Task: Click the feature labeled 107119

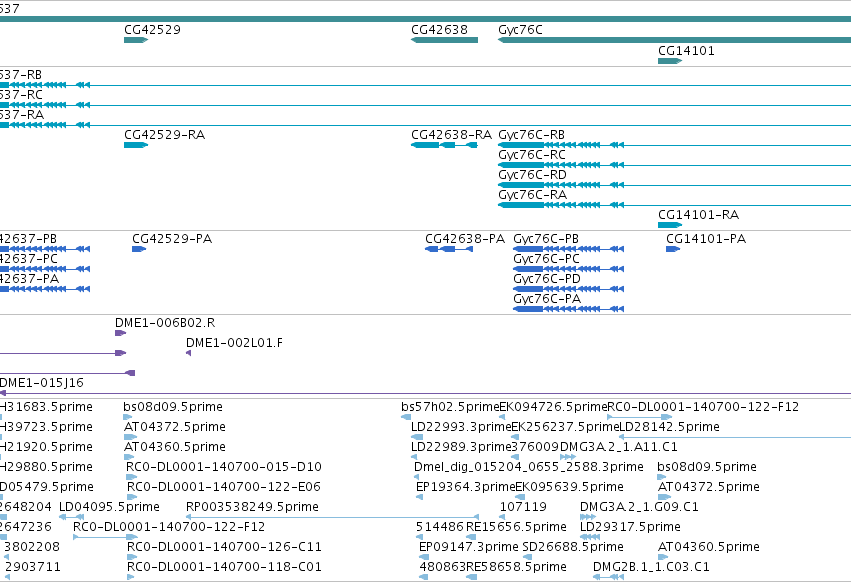Action: click(x=523, y=508)
